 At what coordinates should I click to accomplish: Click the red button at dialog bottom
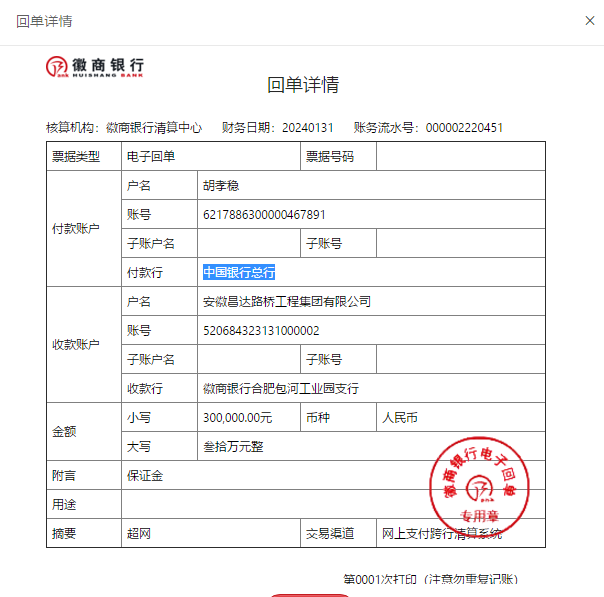(x=311, y=594)
